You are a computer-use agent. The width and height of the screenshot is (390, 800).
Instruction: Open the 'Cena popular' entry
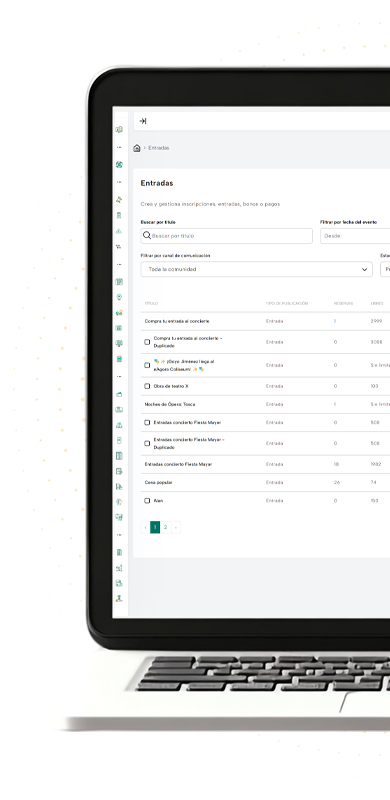click(x=159, y=483)
